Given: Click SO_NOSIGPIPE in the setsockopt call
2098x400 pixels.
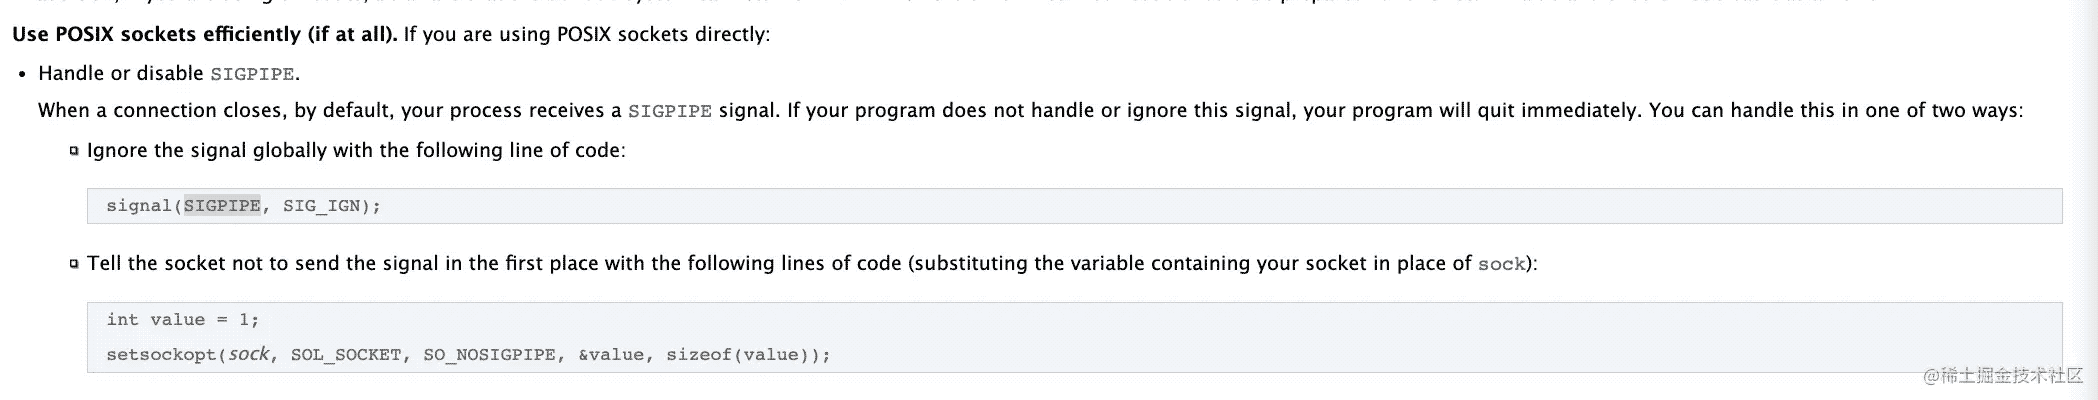Looking at the screenshot, I should tap(489, 355).
